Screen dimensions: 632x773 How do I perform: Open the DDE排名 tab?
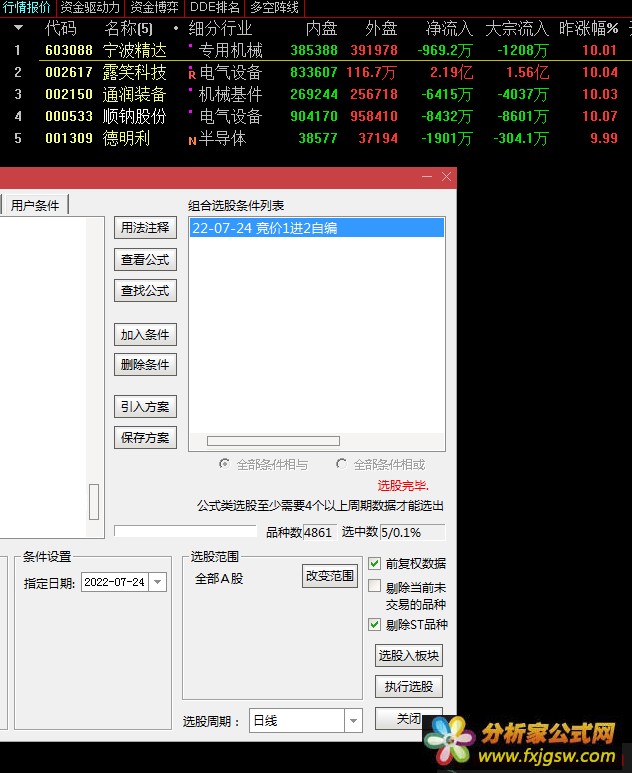pos(214,8)
